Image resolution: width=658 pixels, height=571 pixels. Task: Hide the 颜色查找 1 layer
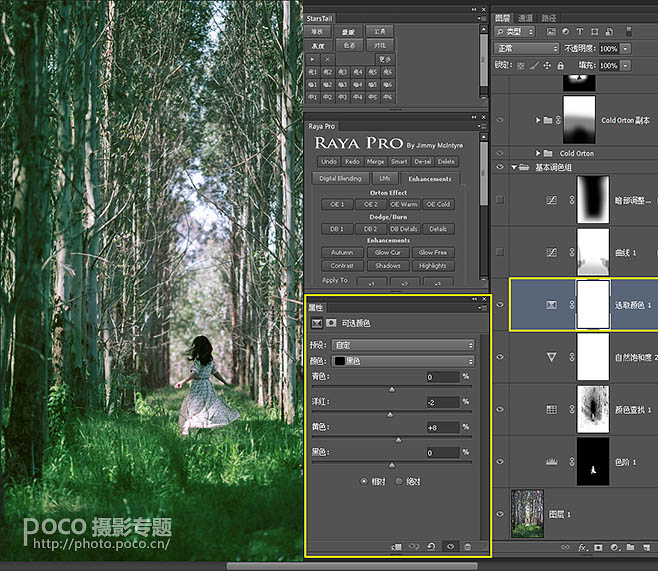tap(500, 409)
